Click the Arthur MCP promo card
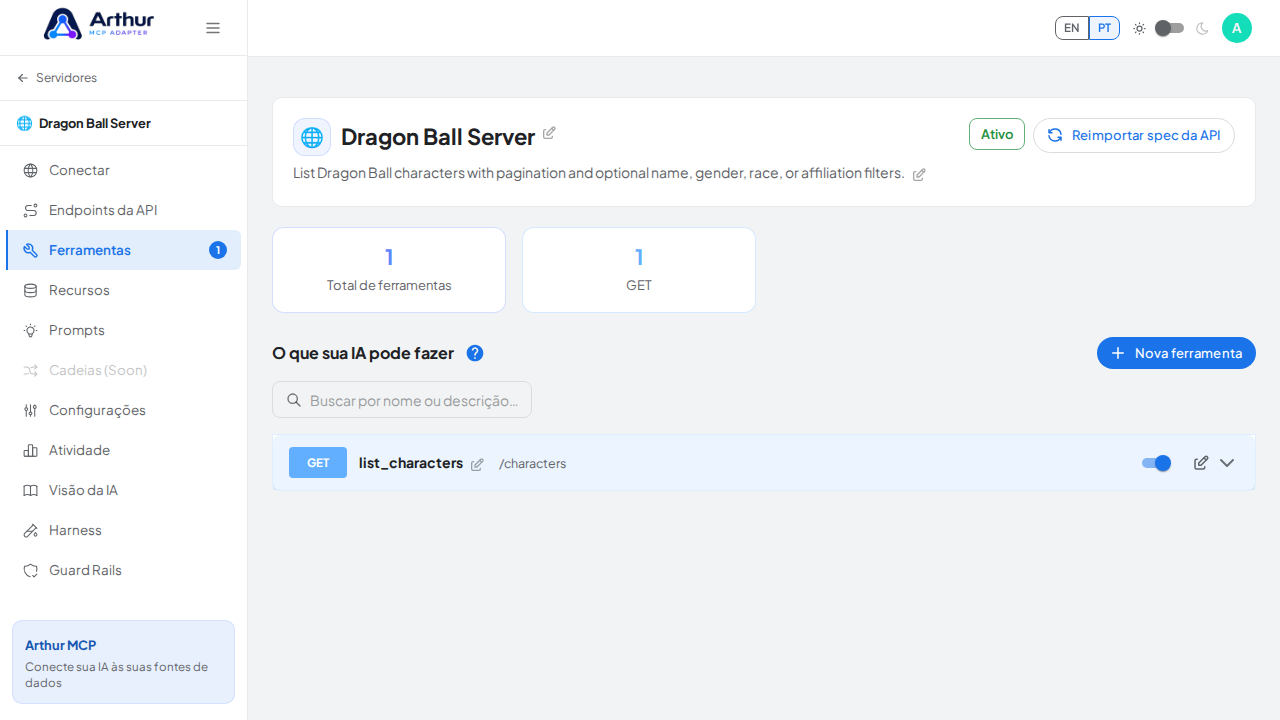1280x720 pixels. tap(123, 662)
